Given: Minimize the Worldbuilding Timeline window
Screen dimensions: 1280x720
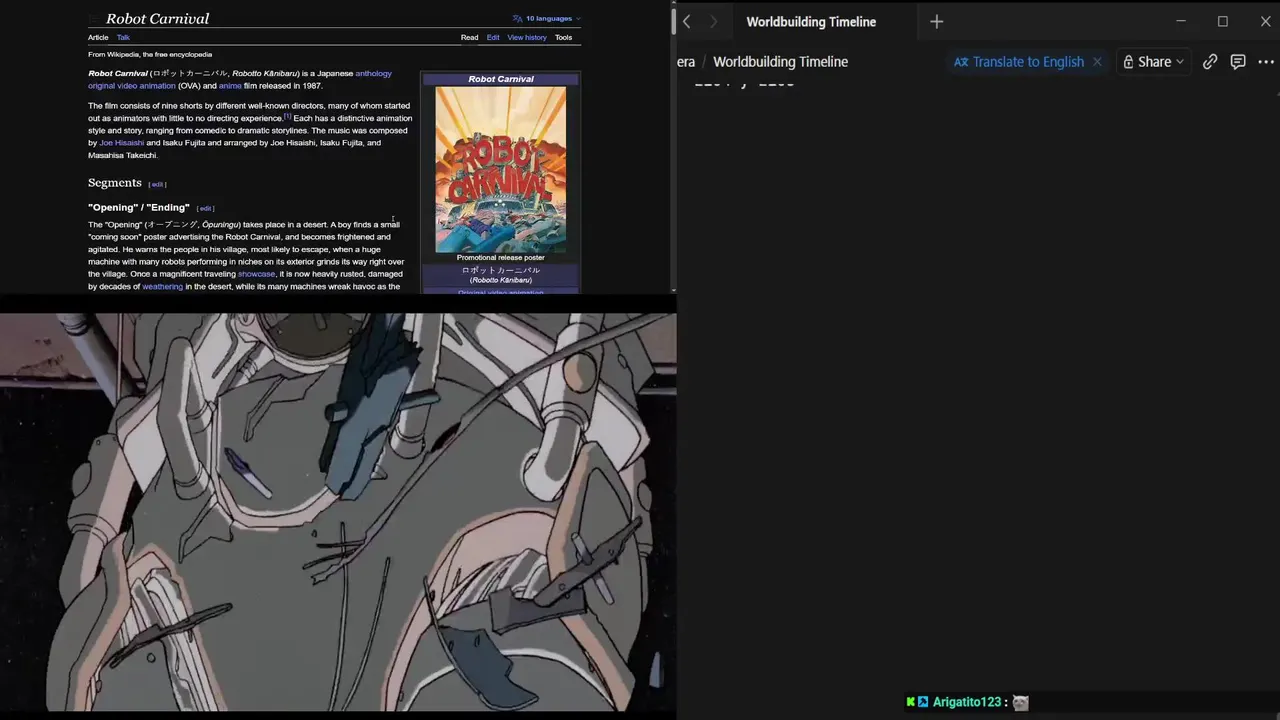Looking at the screenshot, I should click(1181, 21).
